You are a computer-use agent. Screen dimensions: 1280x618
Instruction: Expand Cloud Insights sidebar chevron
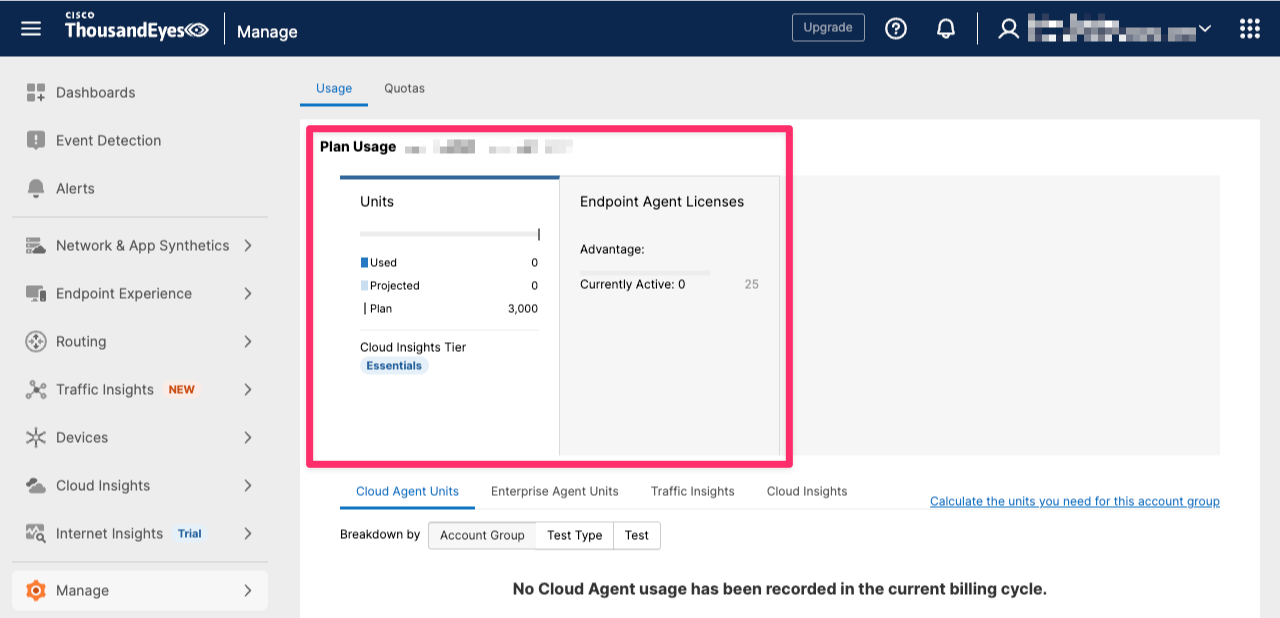248,486
